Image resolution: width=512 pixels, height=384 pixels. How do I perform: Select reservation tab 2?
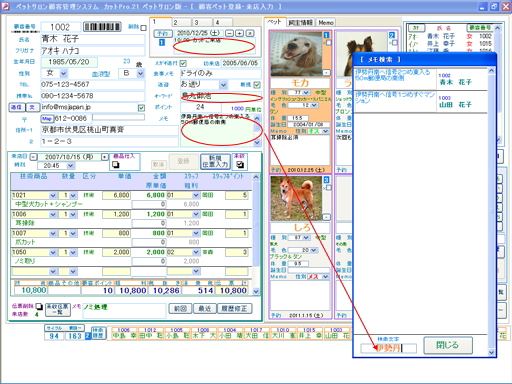(182, 22)
